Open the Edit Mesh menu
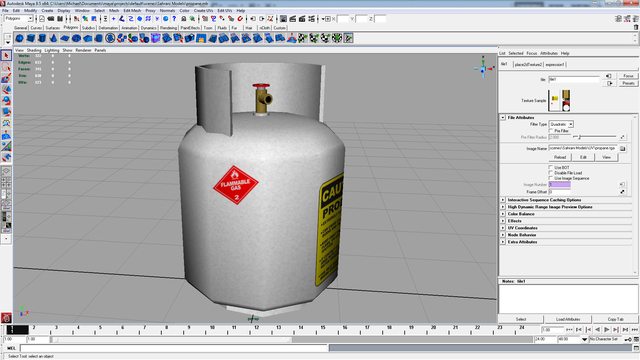The width and height of the screenshot is (640, 360). [132, 11]
